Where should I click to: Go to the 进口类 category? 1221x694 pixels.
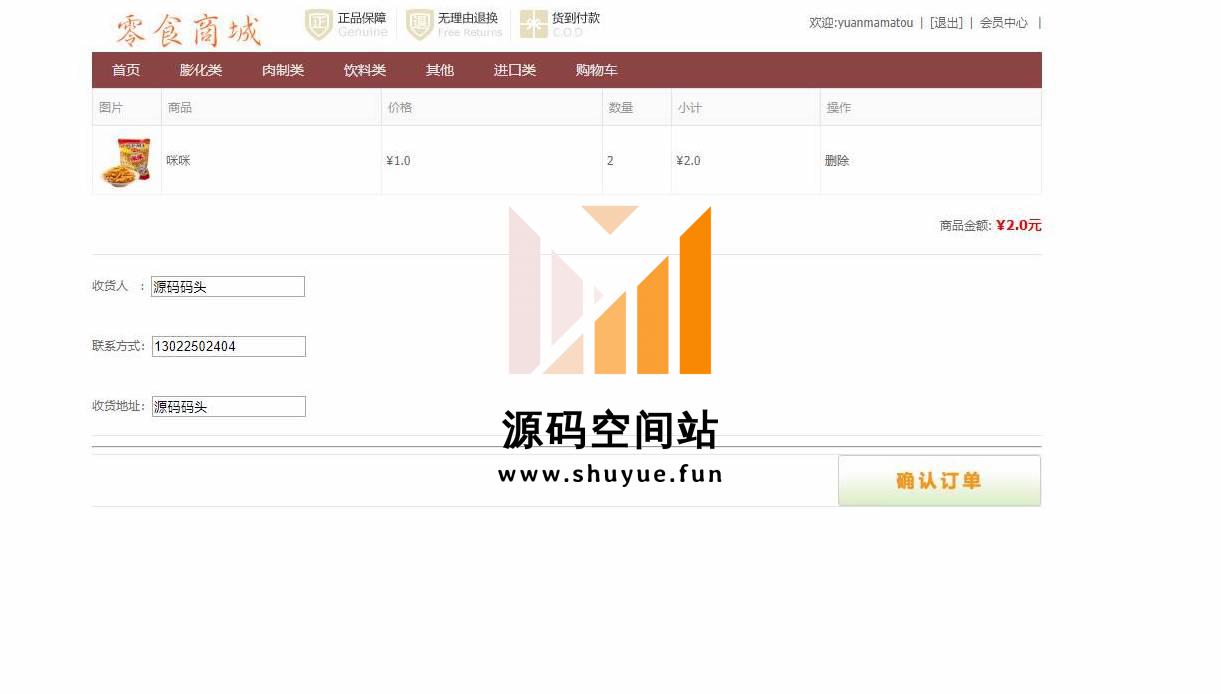(515, 70)
